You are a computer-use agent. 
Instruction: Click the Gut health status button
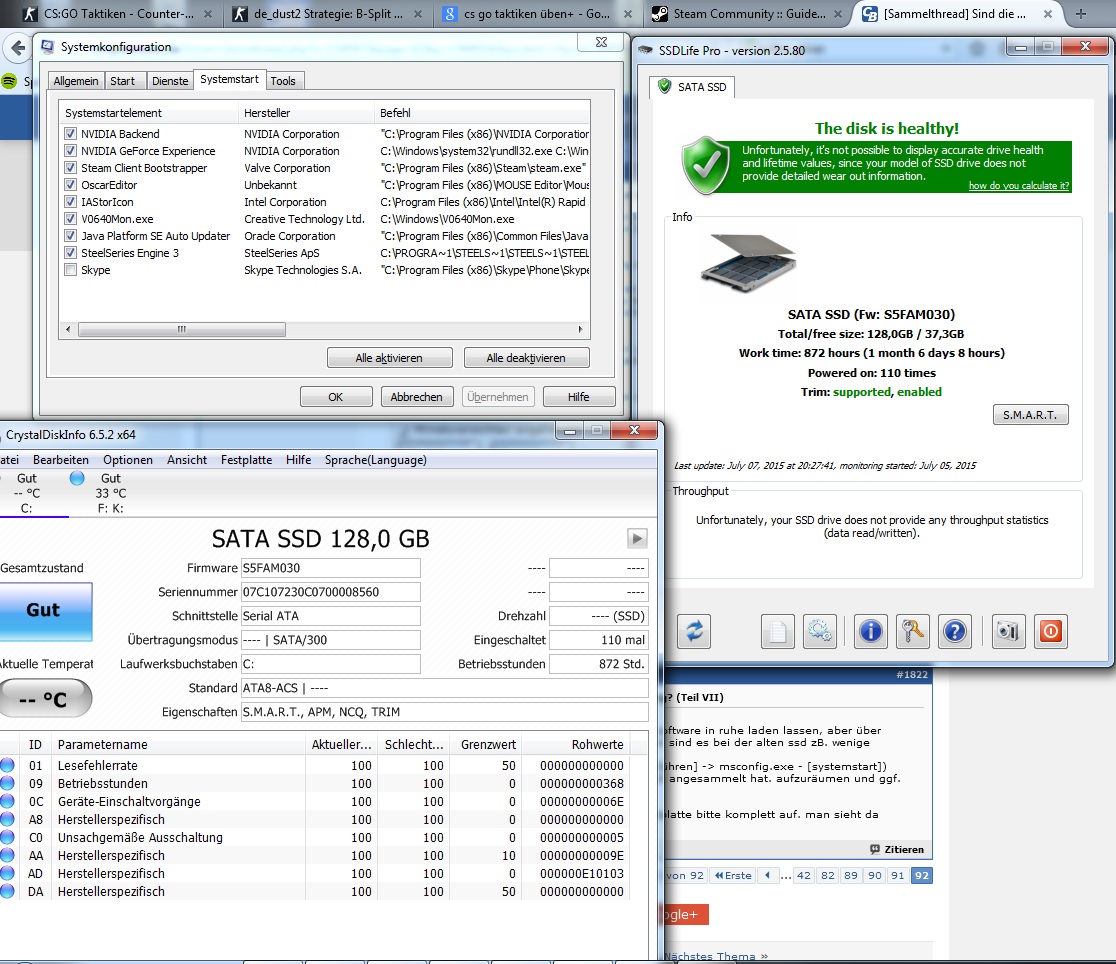tap(44, 610)
